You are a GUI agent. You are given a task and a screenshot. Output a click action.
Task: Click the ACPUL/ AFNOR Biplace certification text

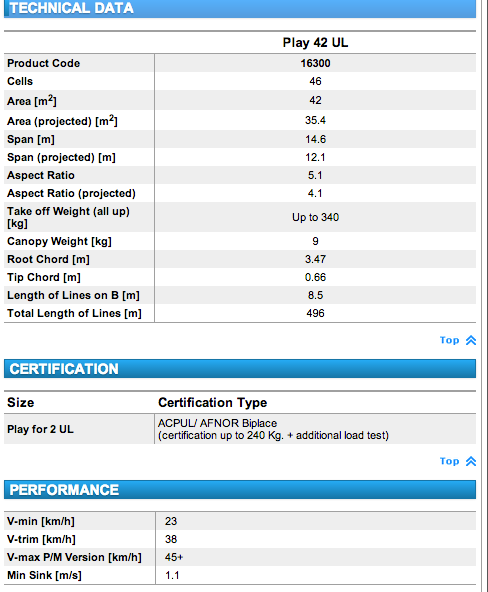[217, 423]
